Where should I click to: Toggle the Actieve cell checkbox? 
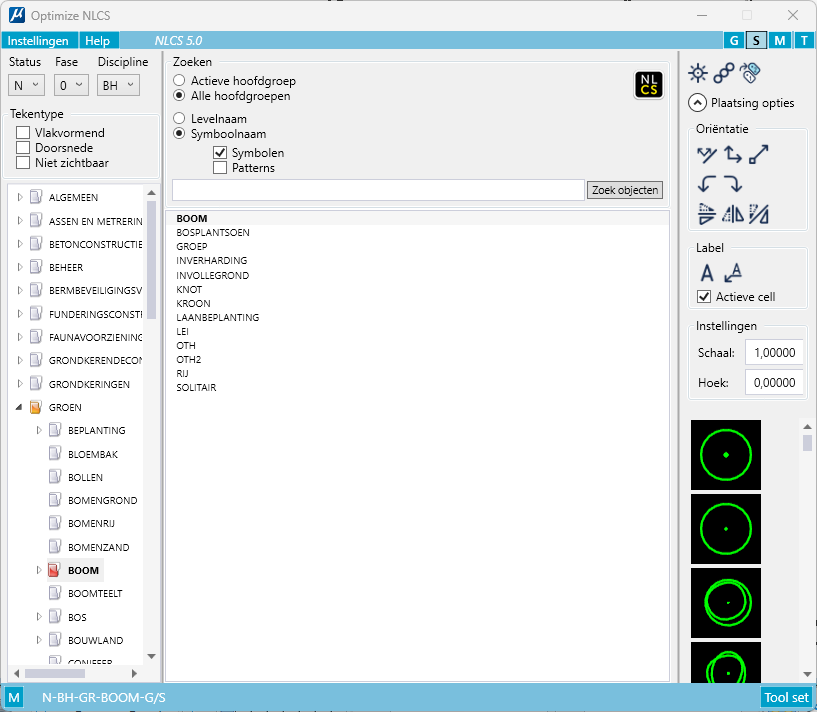coord(704,297)
